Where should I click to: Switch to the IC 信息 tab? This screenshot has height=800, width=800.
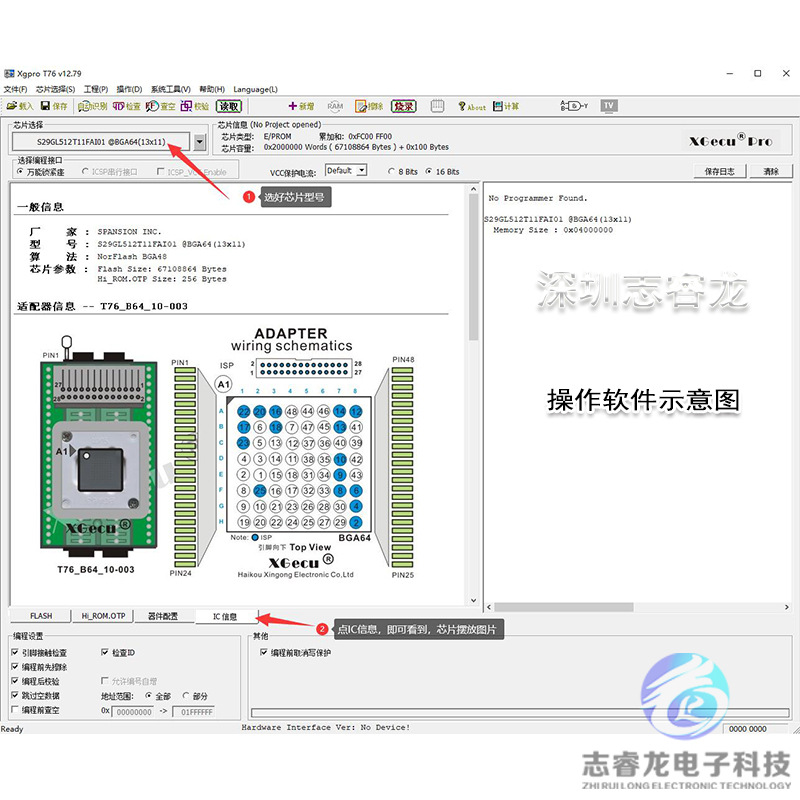(226, 616)
